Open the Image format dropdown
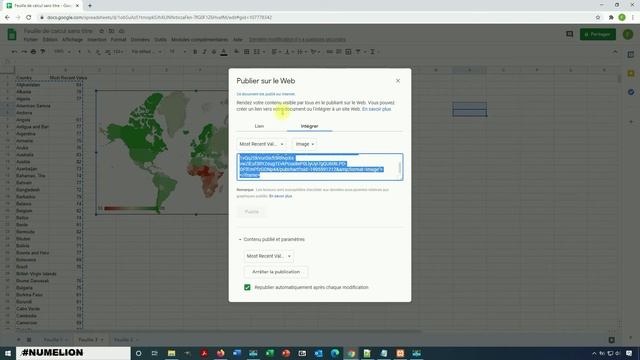The height and width of the screenshot is (360, 640). pos(304,144)
